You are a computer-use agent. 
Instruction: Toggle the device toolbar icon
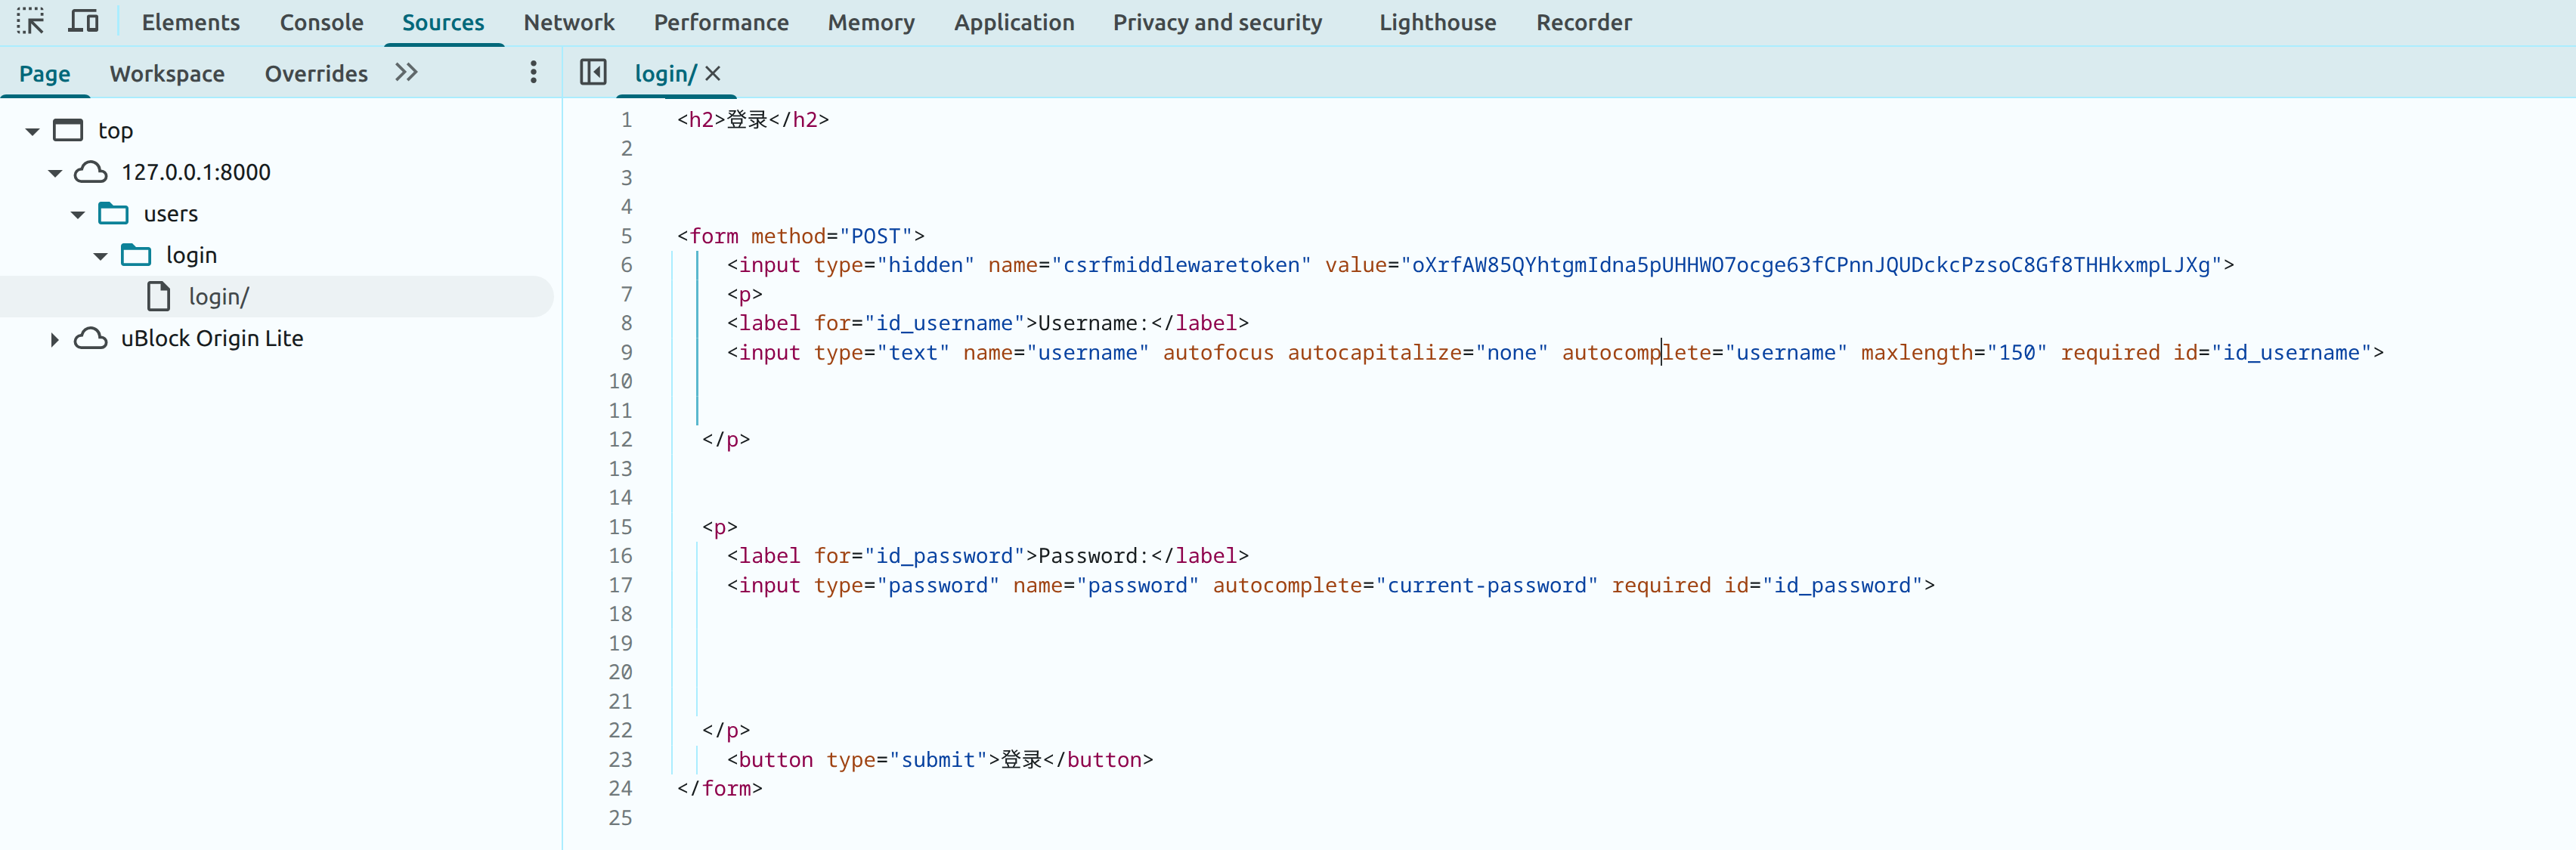pyautogui.click(x=84, y=21)
